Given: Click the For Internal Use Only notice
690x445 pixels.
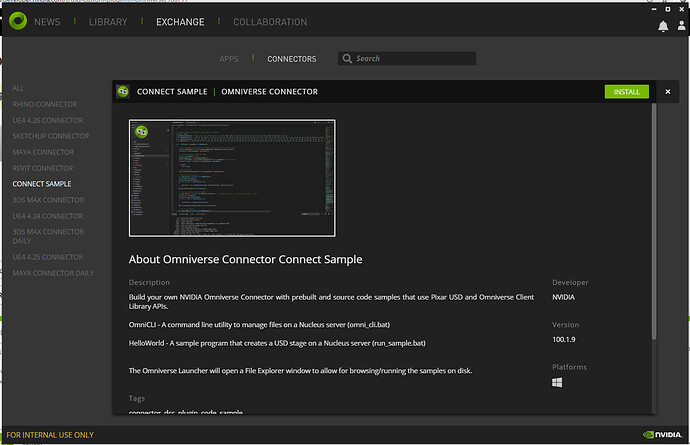Looking at the screenshot, I should pos(50,435).
